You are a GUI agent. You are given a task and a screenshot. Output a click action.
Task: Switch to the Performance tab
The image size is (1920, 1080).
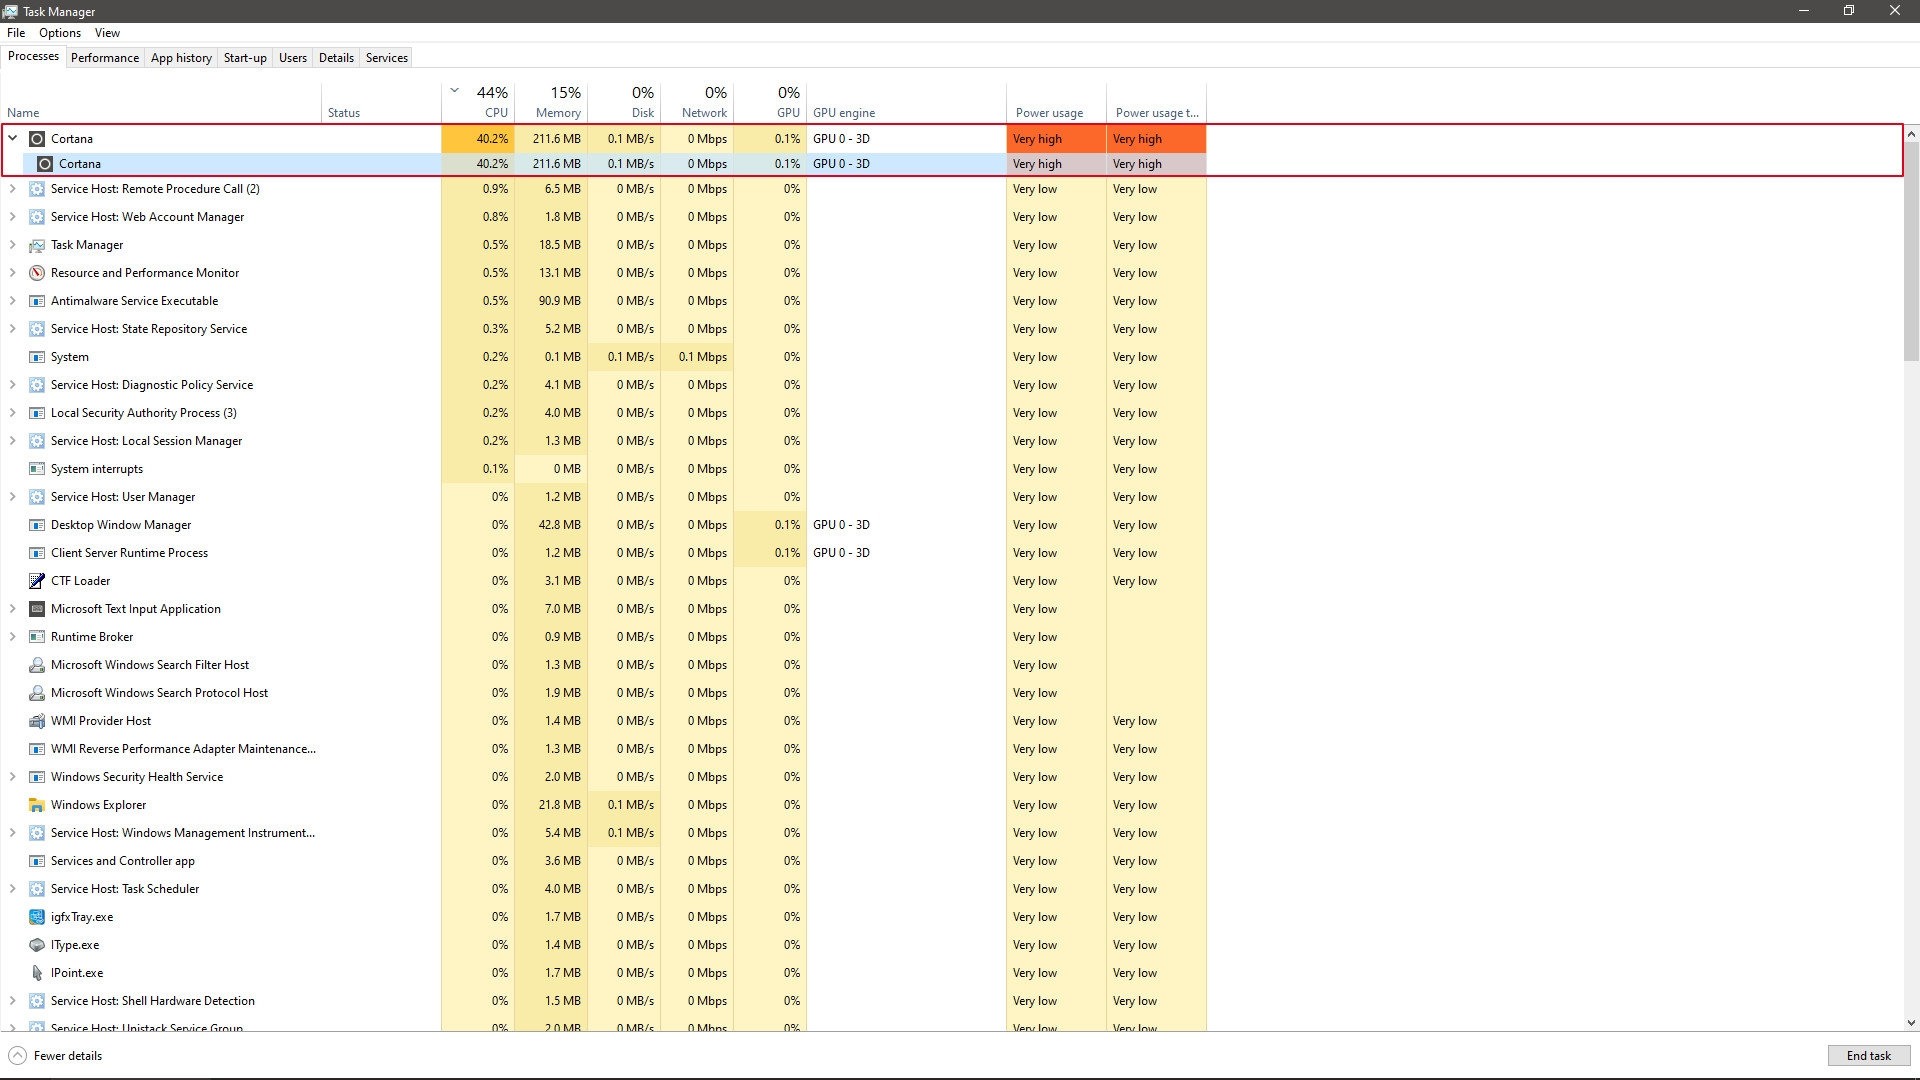[104, 58]
